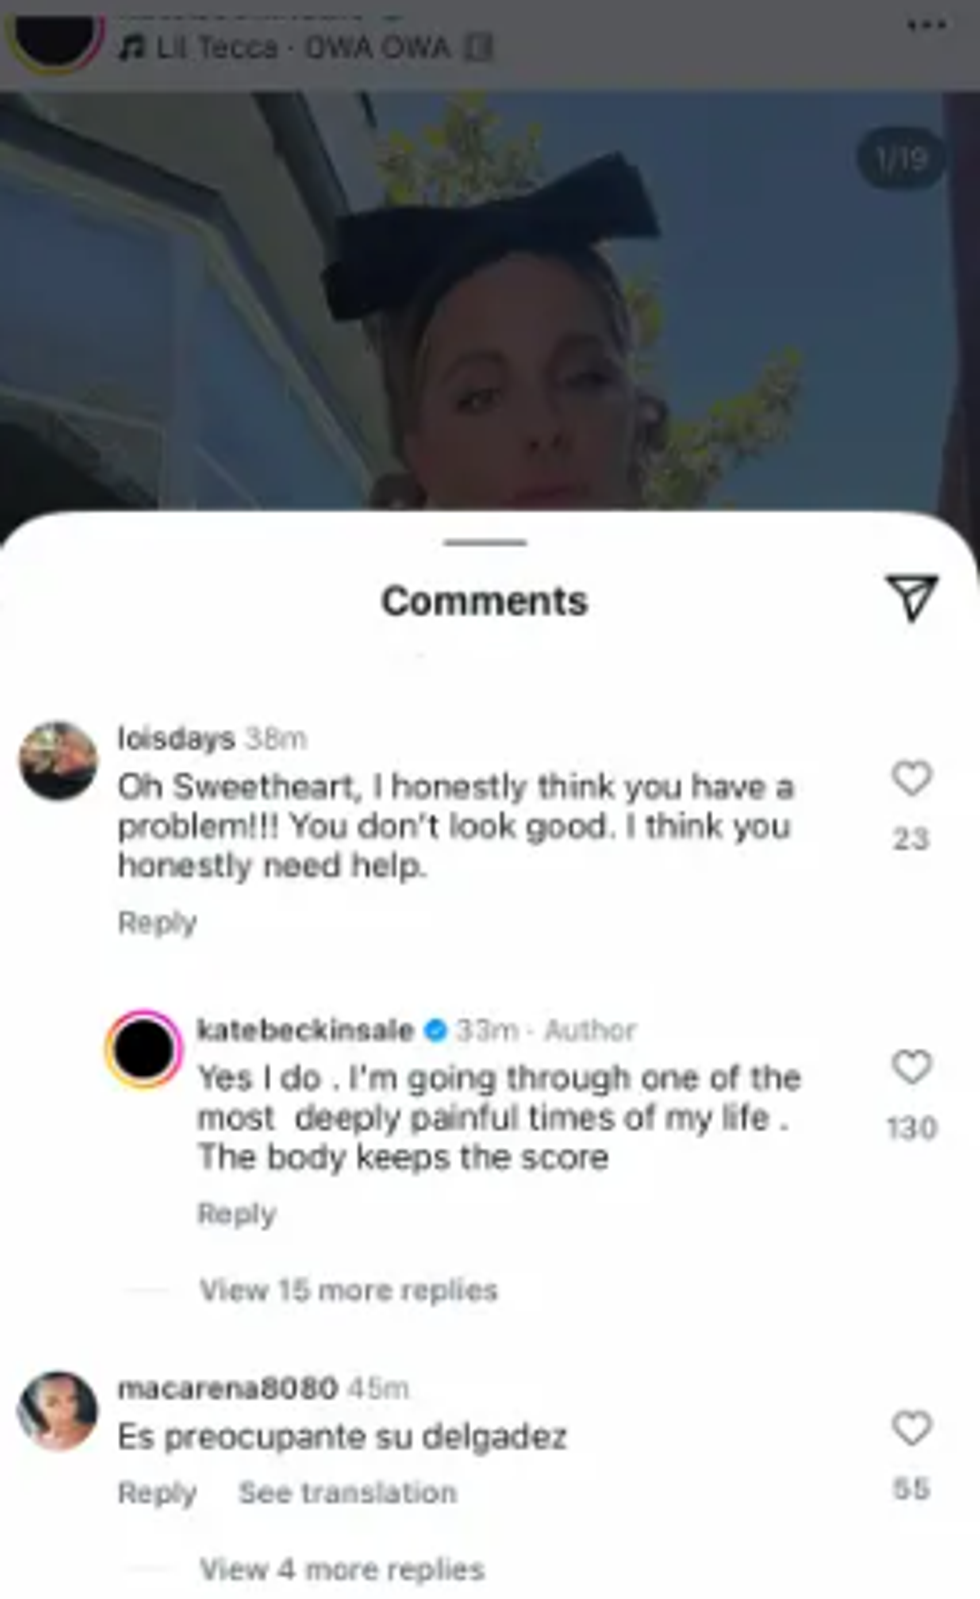Screen dimensions: 980x1599
Task: Like loisdays' comment with the heart
Action: tap(911, 778)
